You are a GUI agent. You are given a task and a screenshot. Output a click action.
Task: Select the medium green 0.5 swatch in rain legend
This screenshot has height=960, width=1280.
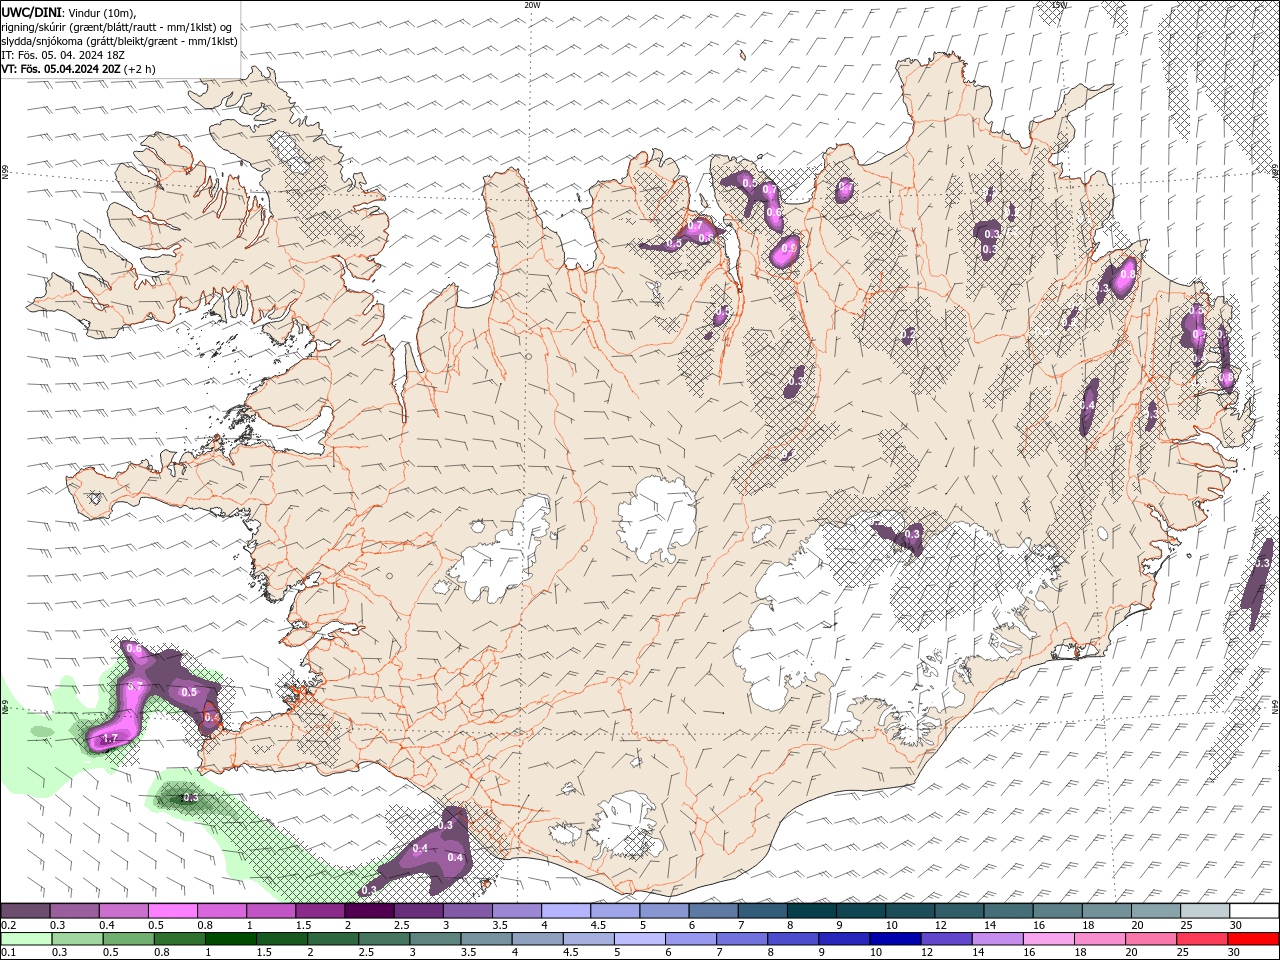129,939
